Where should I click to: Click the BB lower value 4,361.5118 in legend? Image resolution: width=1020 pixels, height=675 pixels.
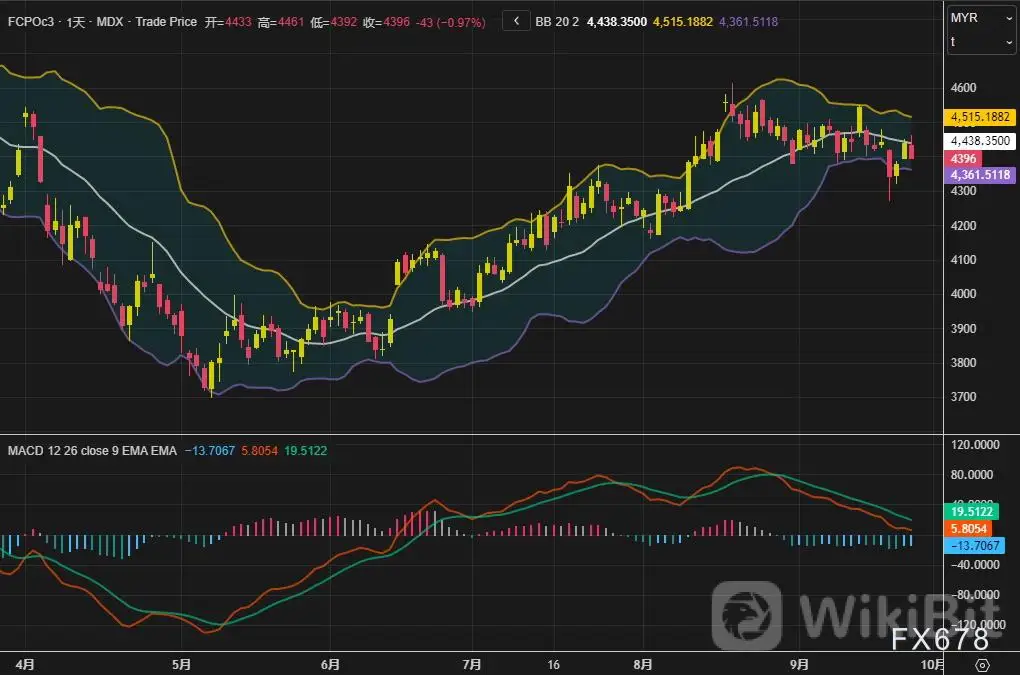click(x=748, y=22)
